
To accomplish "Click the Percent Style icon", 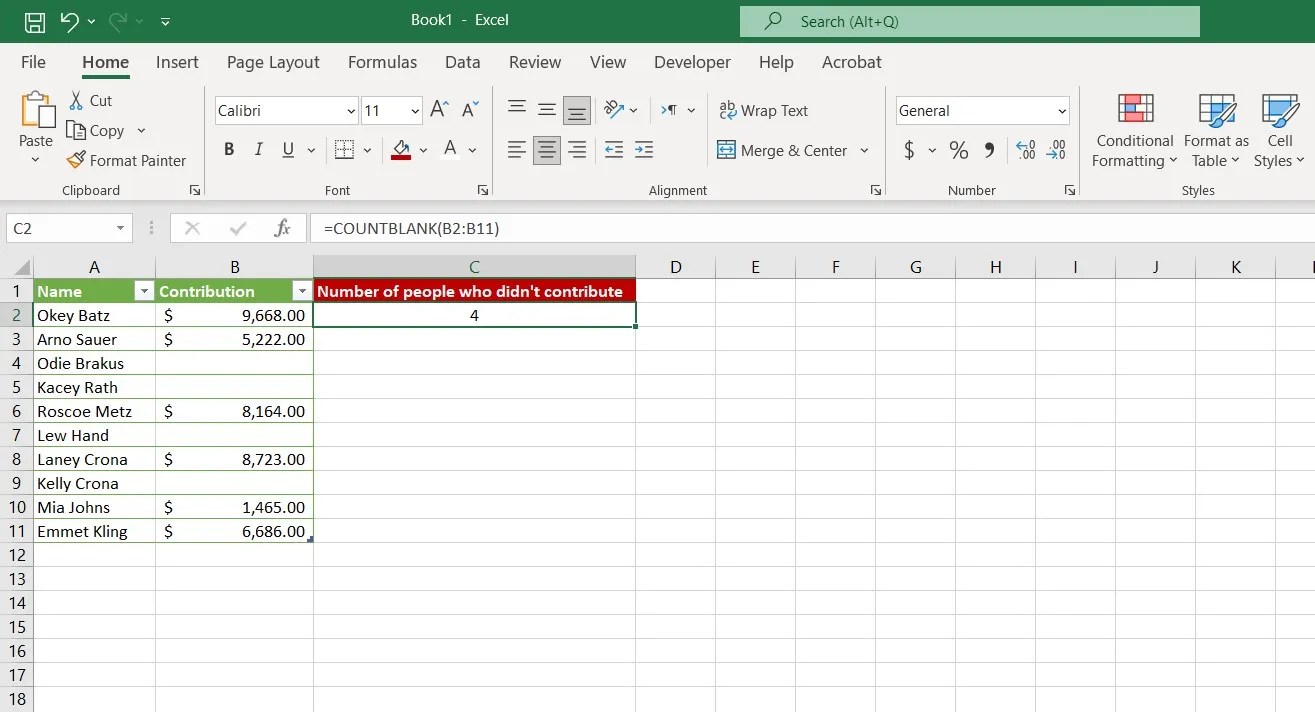I will [x=957, y=150].
